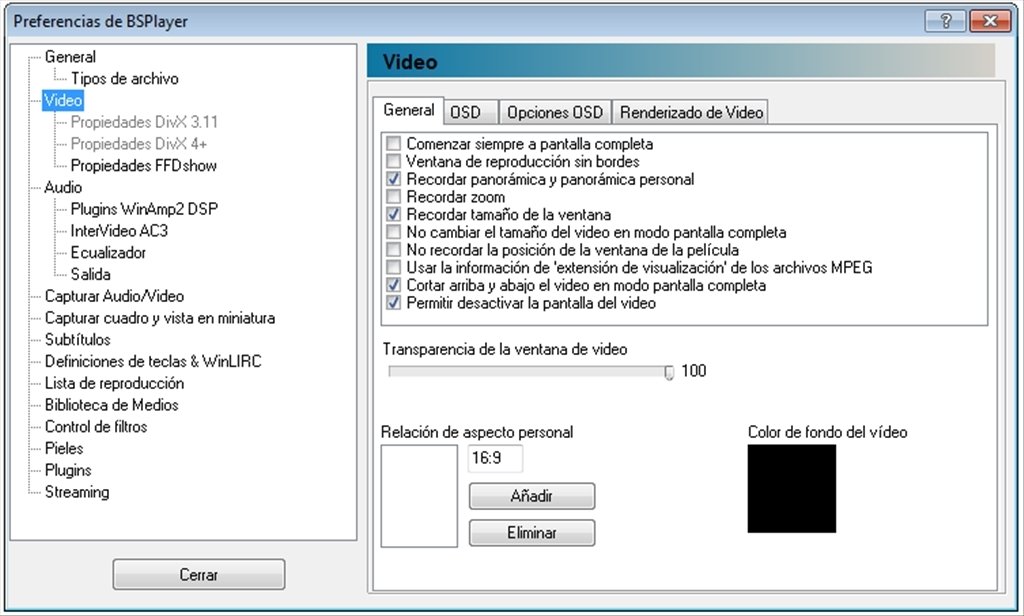Open 'Capturar cuadro y vista en miniatura'

[x=160, y=318]
